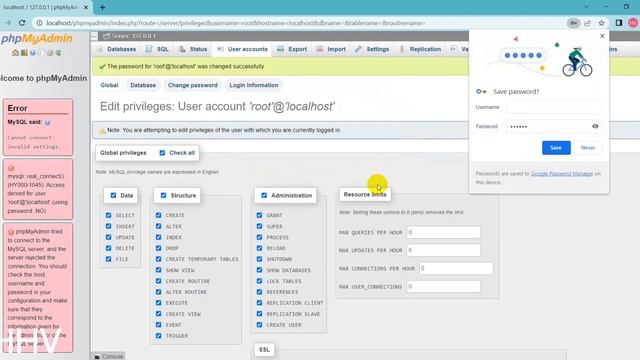This screenshot has width=640, height=360.
Task: Open Google Password Manager link
Action: pyautogui.click(x=562, y=174)
